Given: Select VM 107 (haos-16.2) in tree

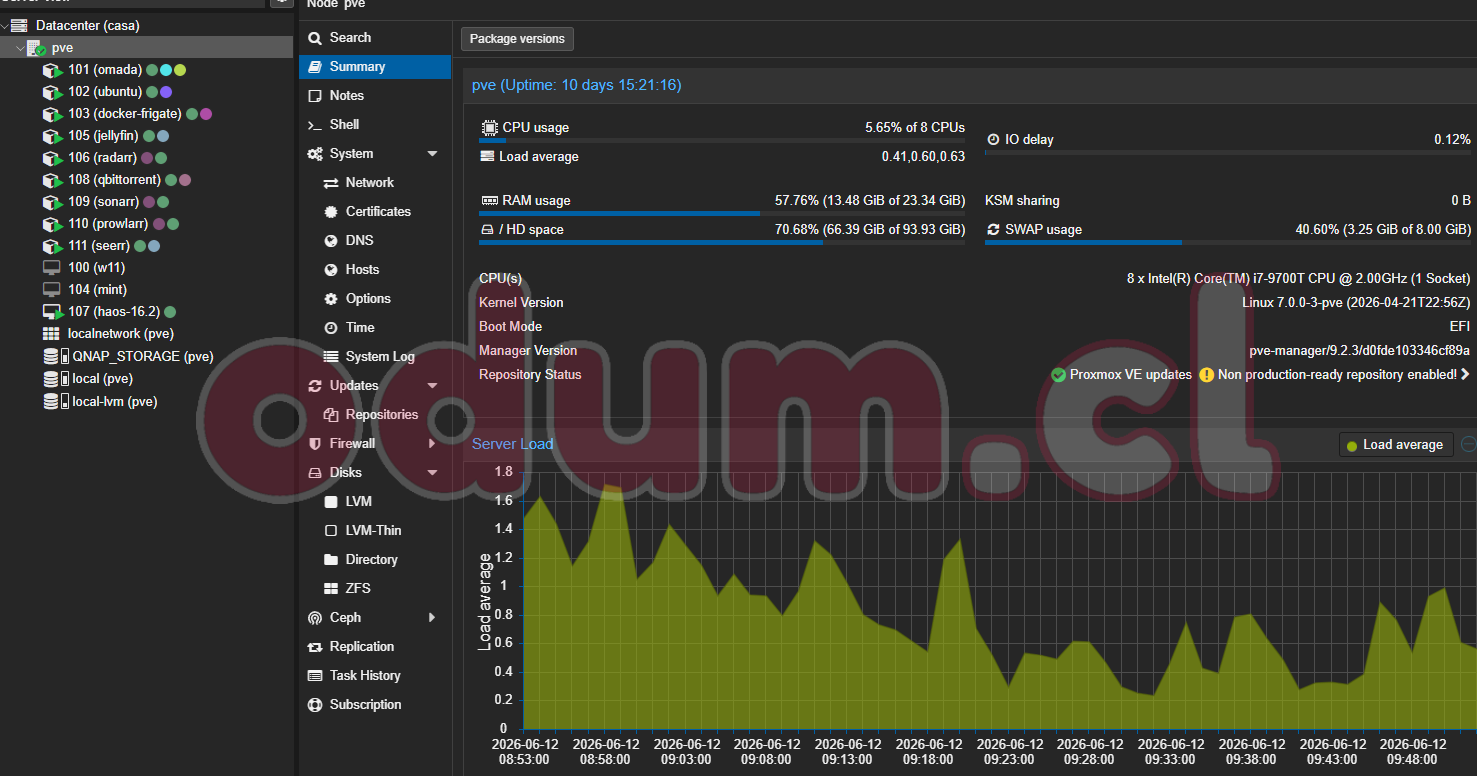Looking at the screenshot, I should point(114,312).
